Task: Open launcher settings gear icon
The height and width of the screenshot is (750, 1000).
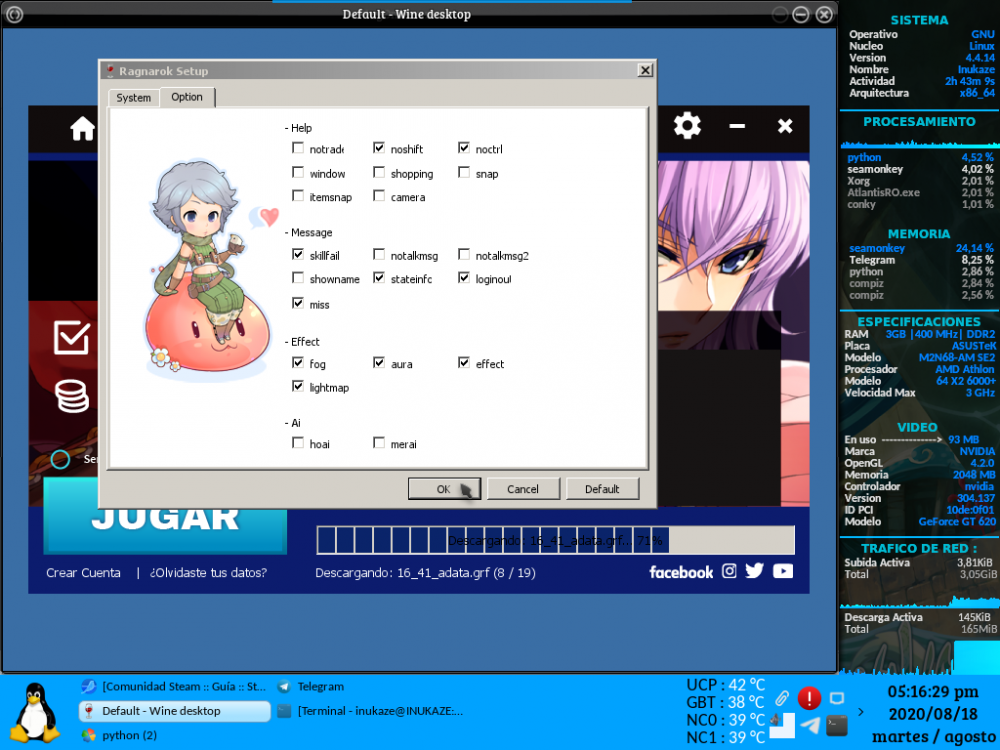Action: pos(687,126)
